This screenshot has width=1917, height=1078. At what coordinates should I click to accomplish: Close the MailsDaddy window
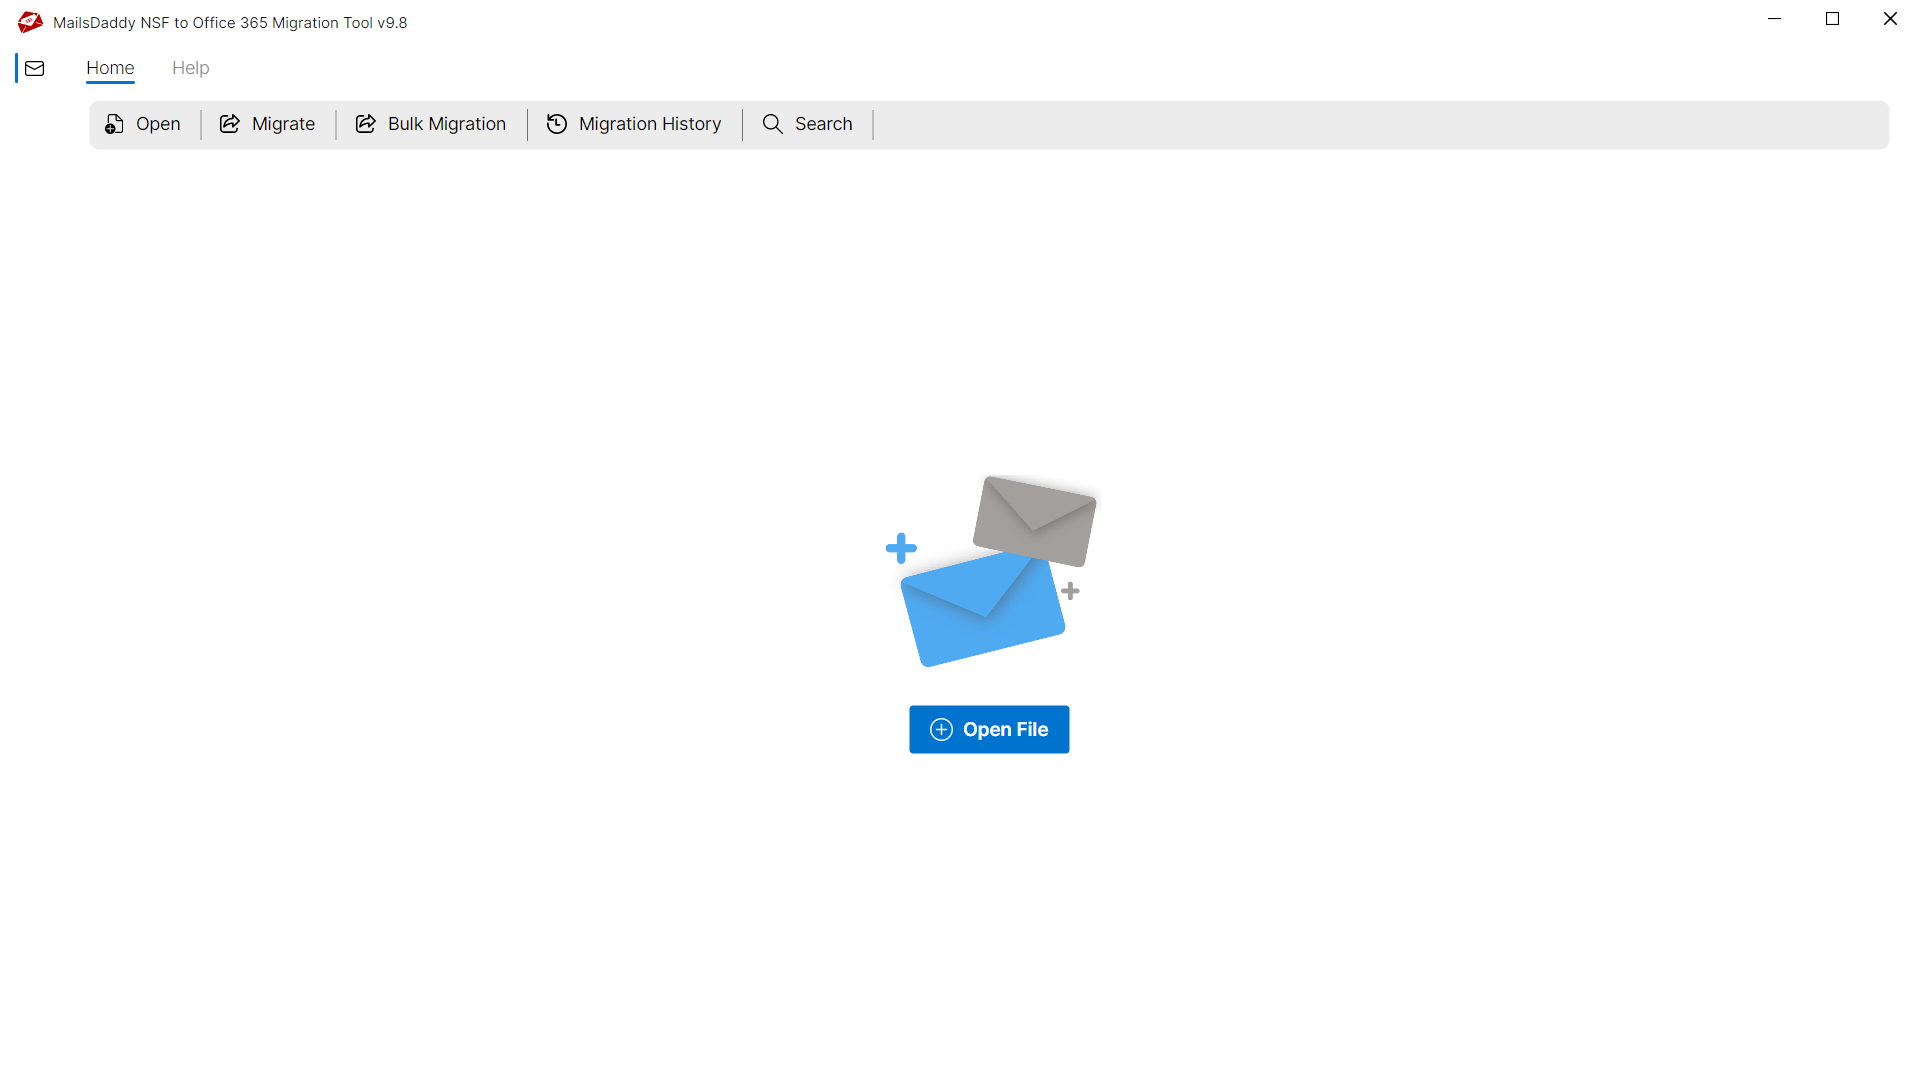click(1889, 19)
